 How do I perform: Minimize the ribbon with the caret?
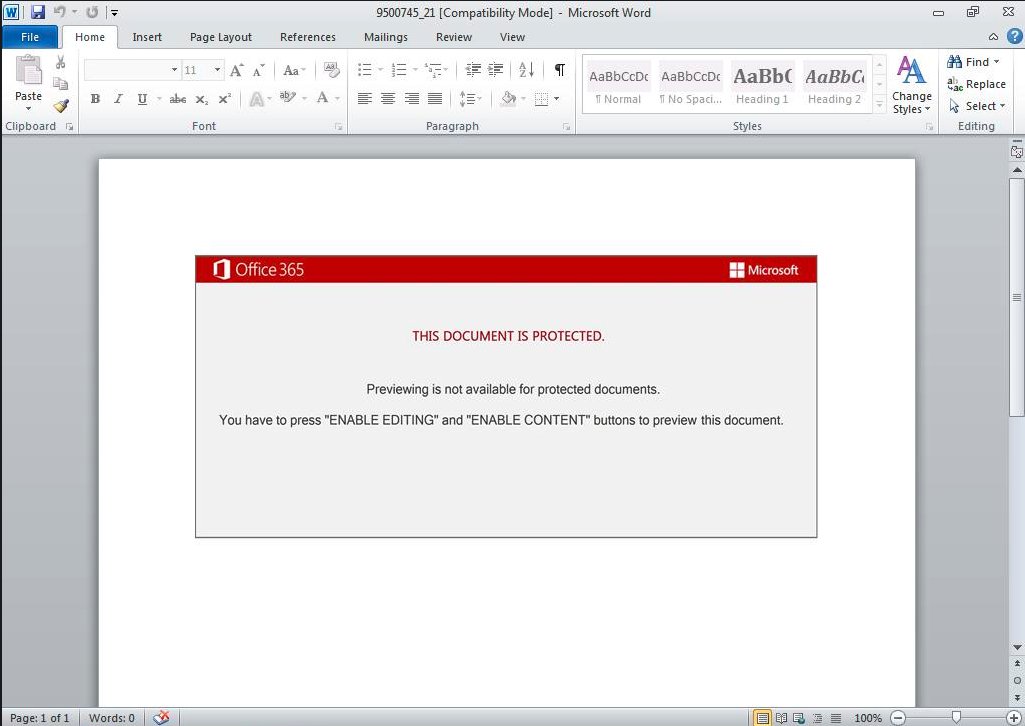(x=994, y=37)
